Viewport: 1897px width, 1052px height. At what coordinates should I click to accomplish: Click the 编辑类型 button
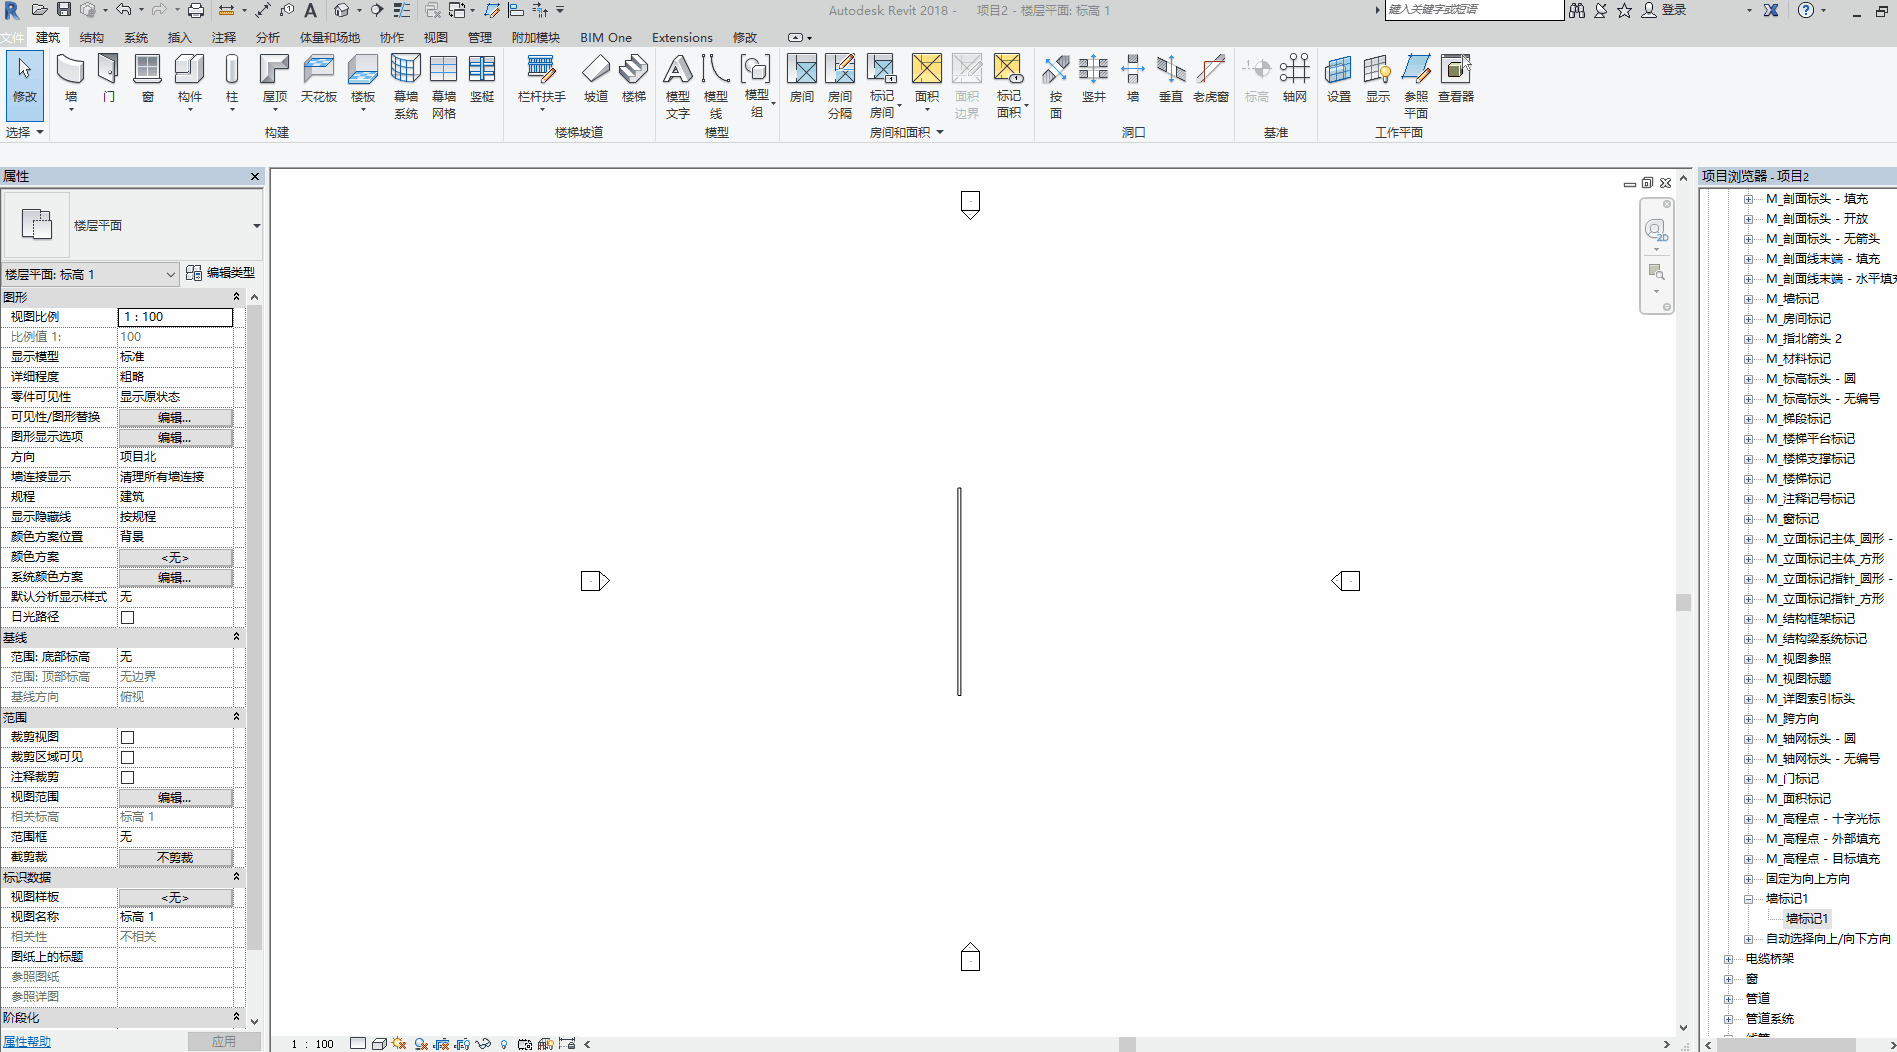click(221, 273)
